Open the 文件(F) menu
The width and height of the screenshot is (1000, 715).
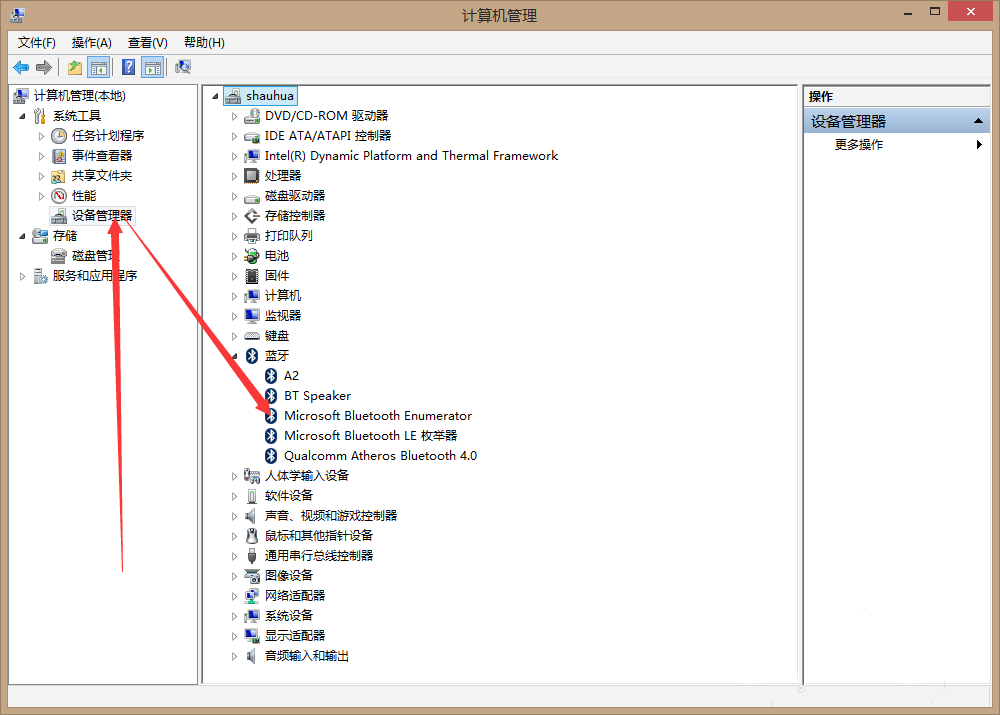(37, 43)
